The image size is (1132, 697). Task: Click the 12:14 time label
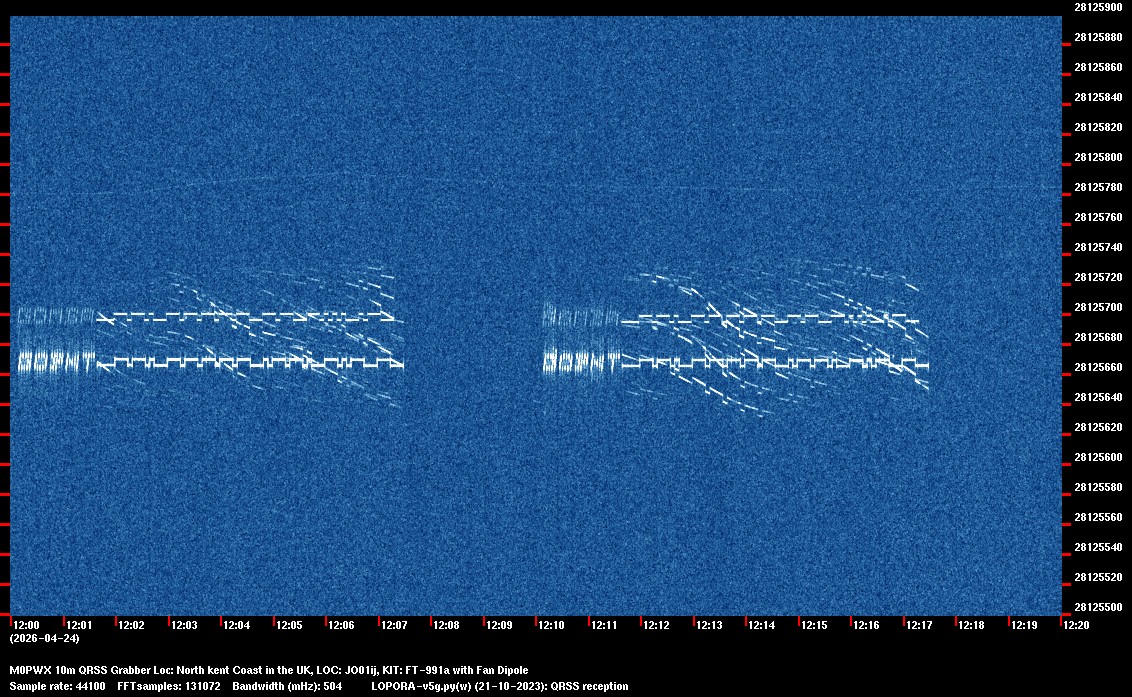click(761, 625)
